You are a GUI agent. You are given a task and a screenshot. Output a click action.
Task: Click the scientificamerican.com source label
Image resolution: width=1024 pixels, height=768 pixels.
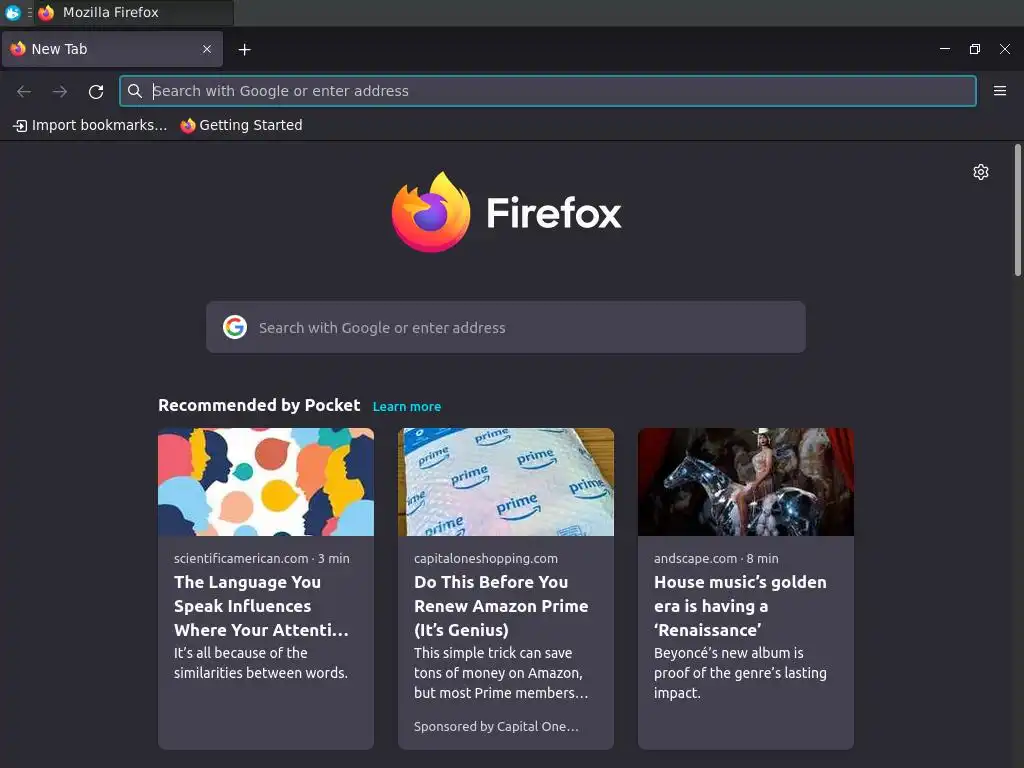coord(241,558)
